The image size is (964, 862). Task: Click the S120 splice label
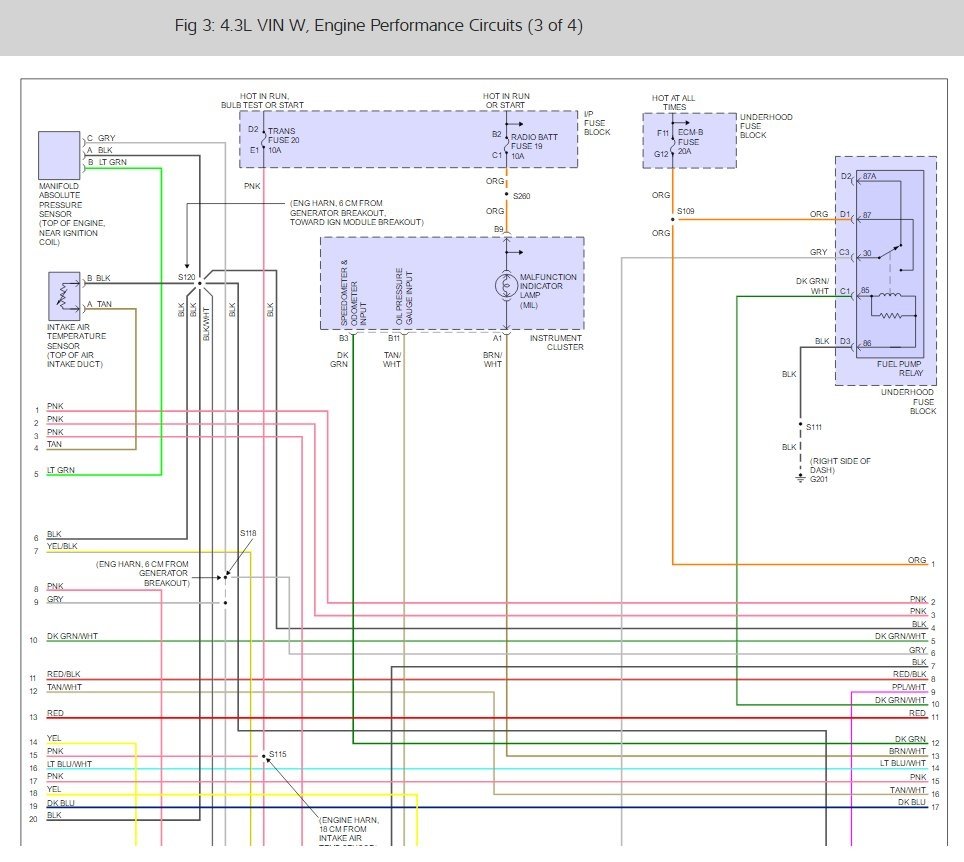pos(186,277)
